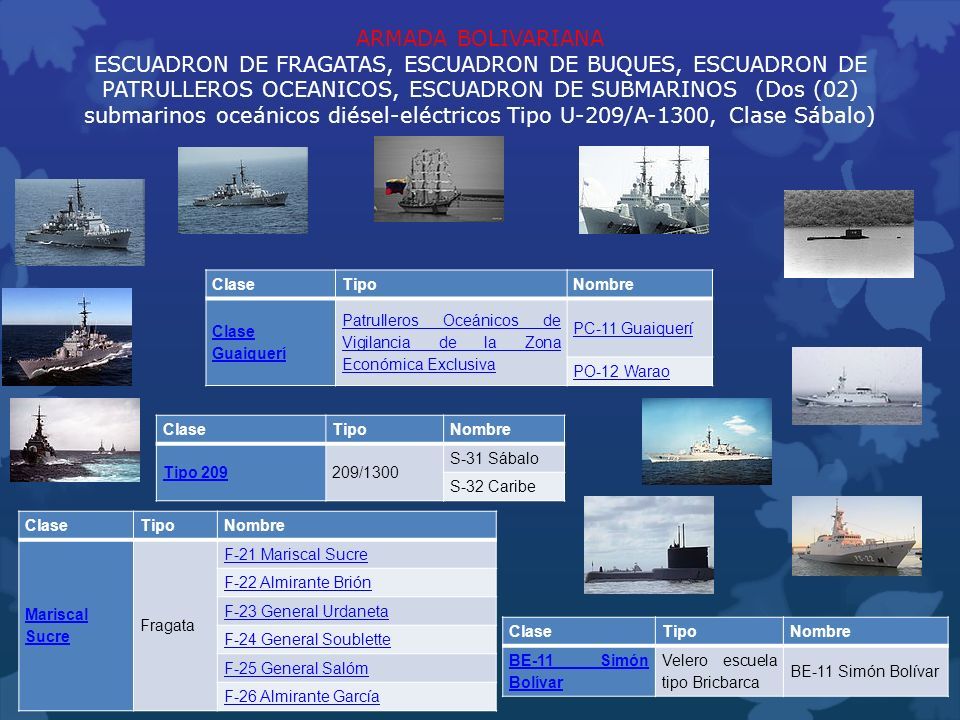Viewport: 960px width, 720px height.
Task: Open the PO-12 Warao link
Action: pos(621,372)
